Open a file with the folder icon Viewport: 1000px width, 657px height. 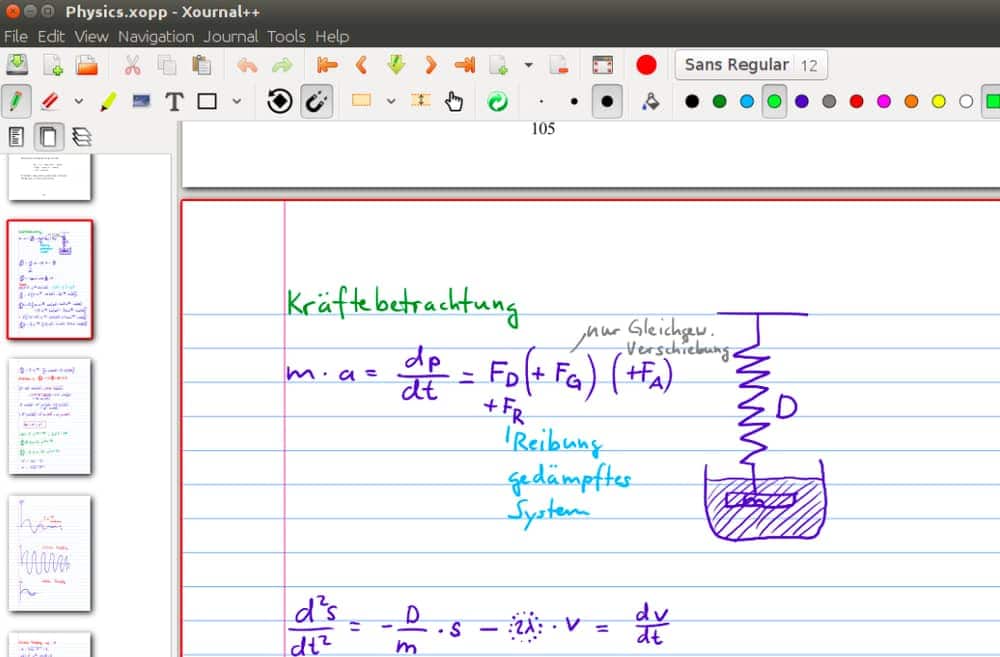(87, 65)
